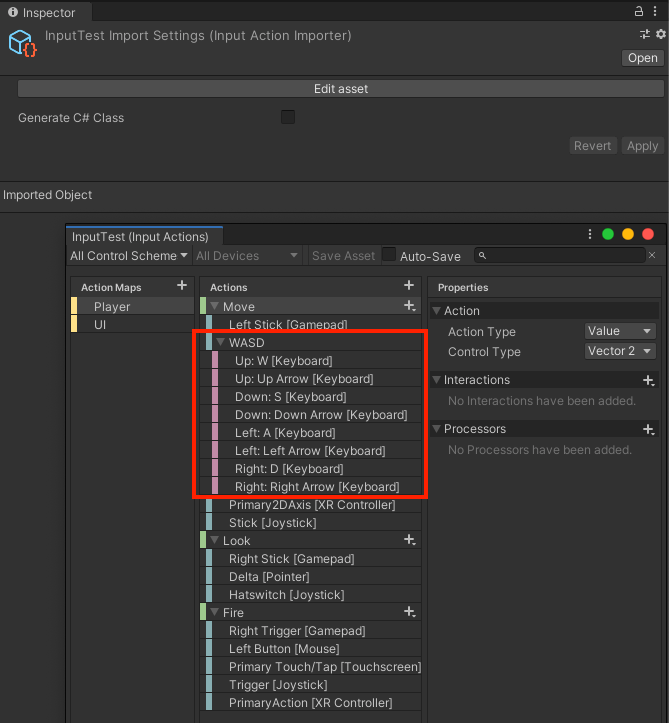The image size is (669, 723).
Task: Select Stick [Joystick] binding
Action: (313, 522)
